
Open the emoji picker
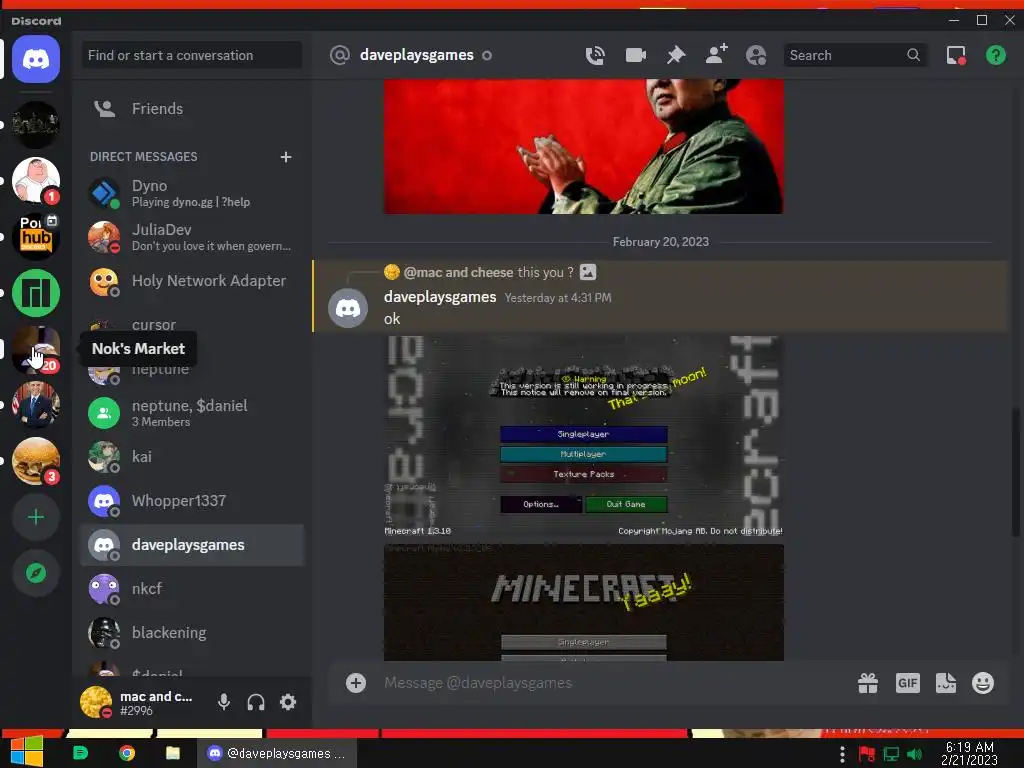click(x=983, y=683)
